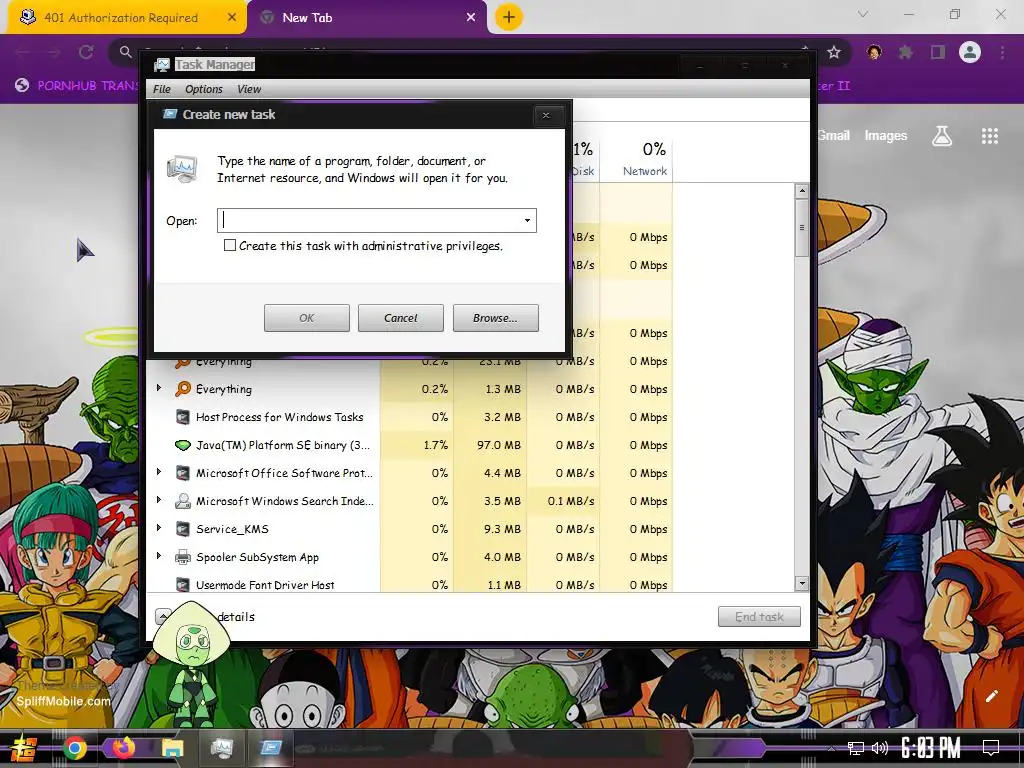Open the Google apps grid icon
The height and width of the screenshot is (768, 1024).
pos(989,136)
